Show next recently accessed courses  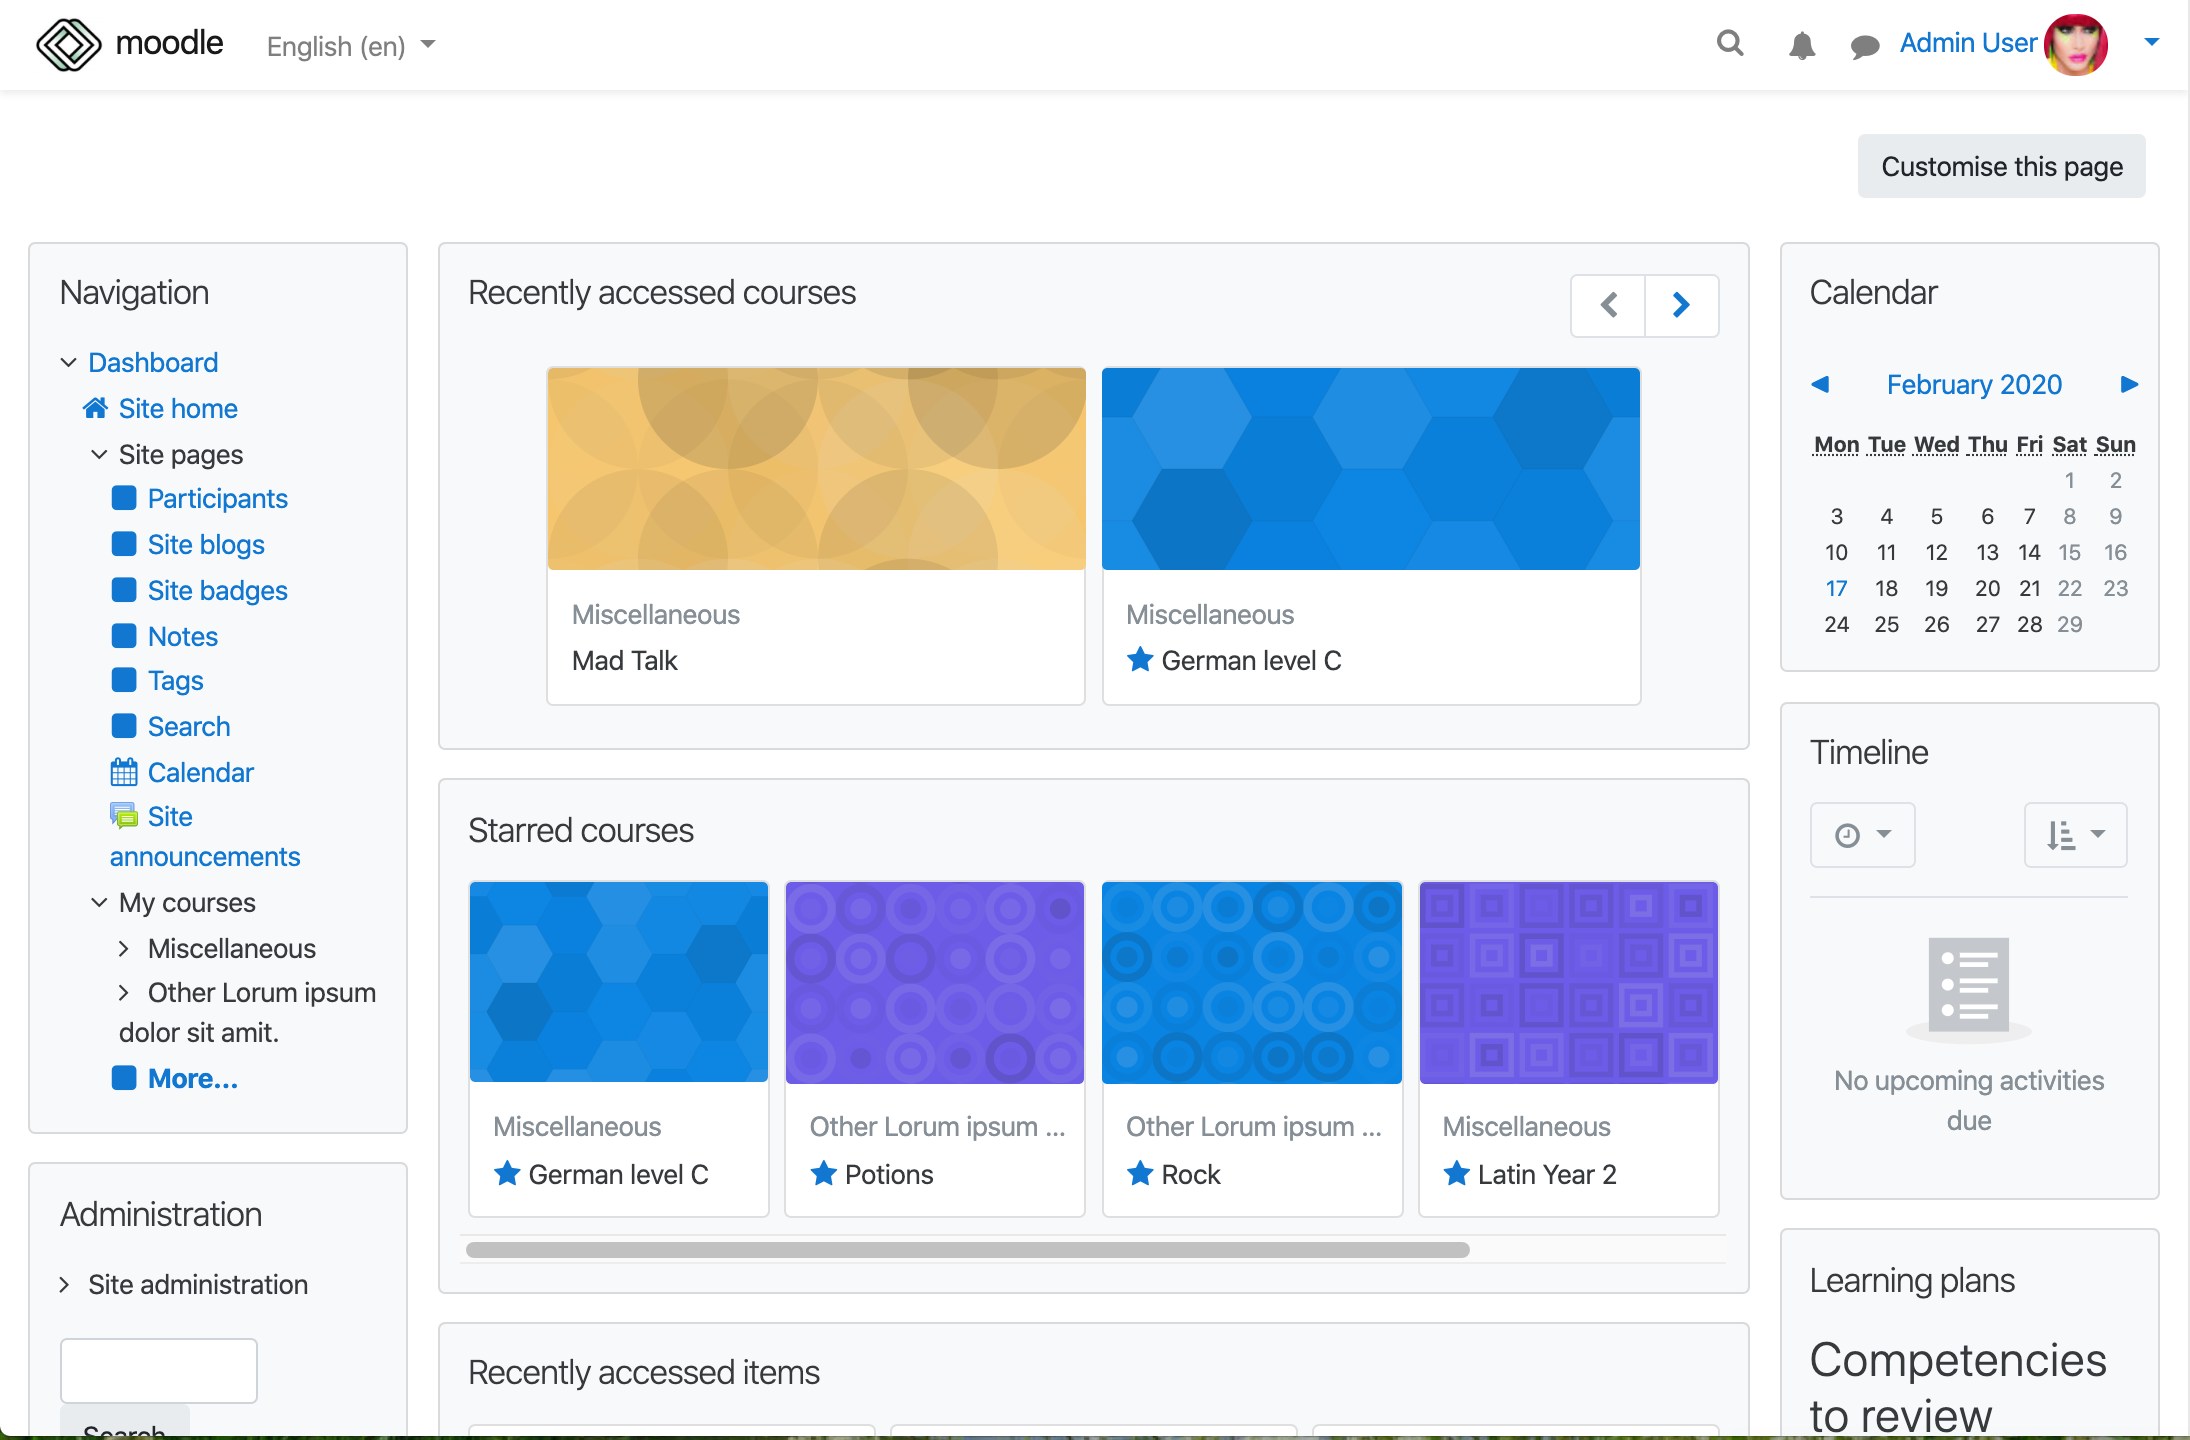pos(1682,305)
